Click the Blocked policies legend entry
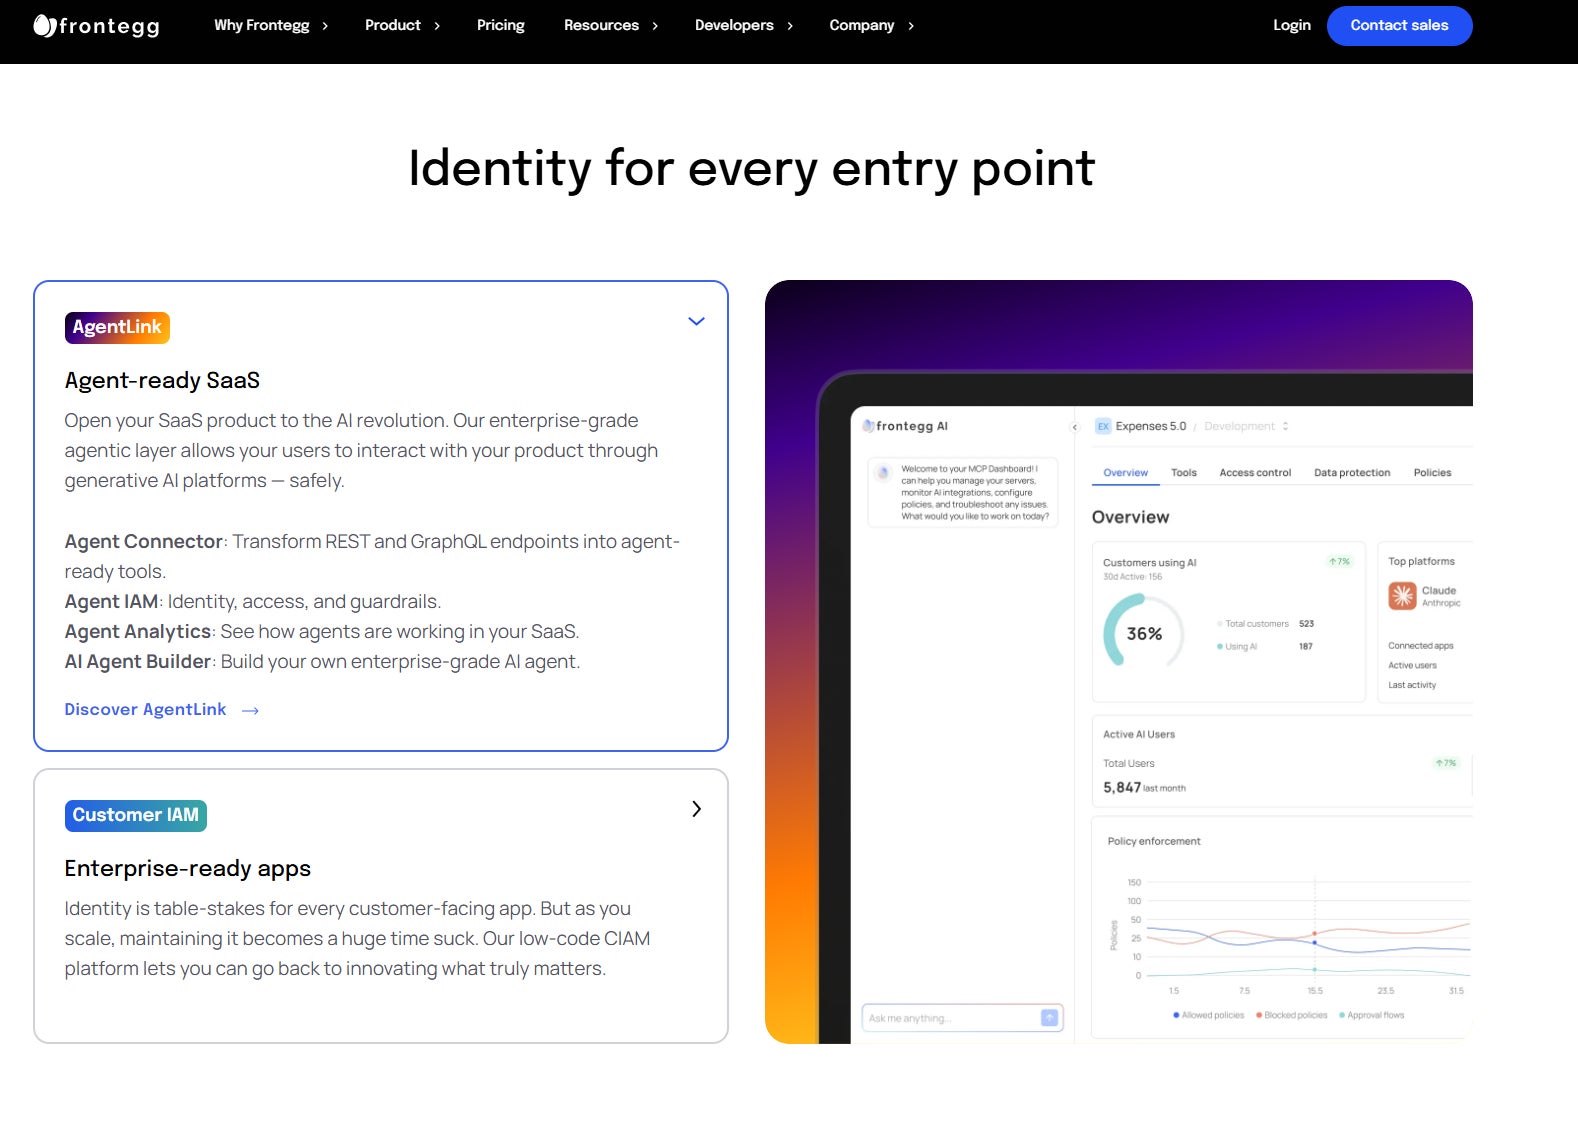This screenshot has width=1578, height=1130. pos(1292,1015)
